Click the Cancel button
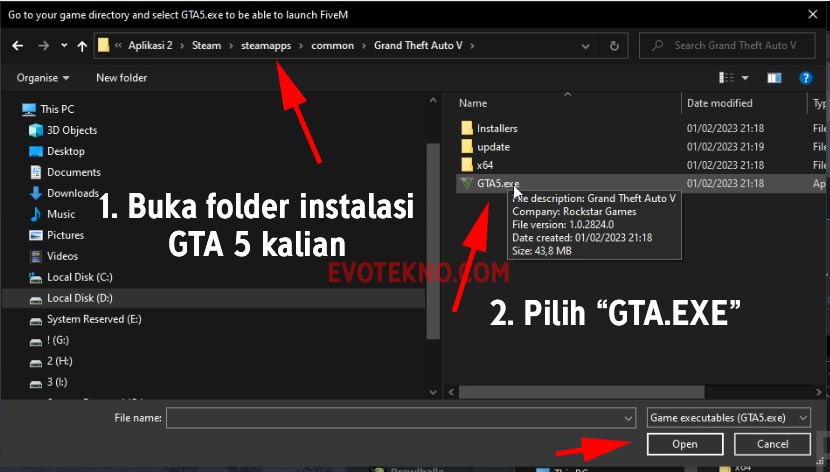This screenshot has height=472, width=830. click(x=772, y=444)
